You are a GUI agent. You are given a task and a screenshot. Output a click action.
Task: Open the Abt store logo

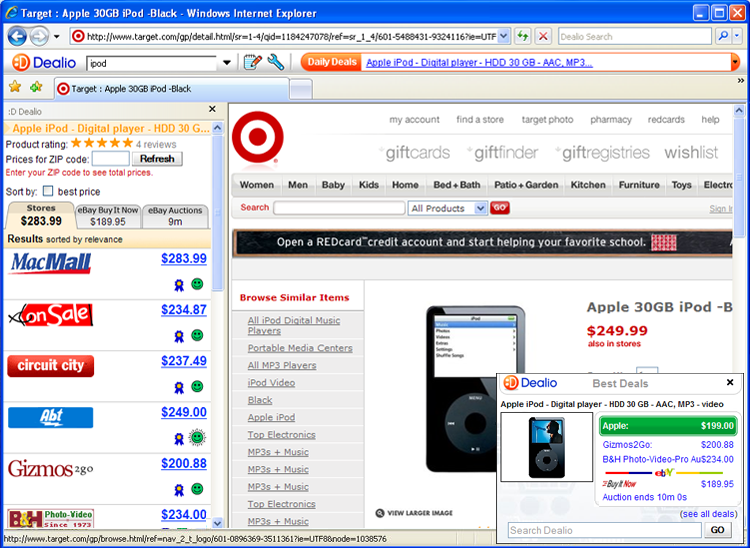point(50,417)
